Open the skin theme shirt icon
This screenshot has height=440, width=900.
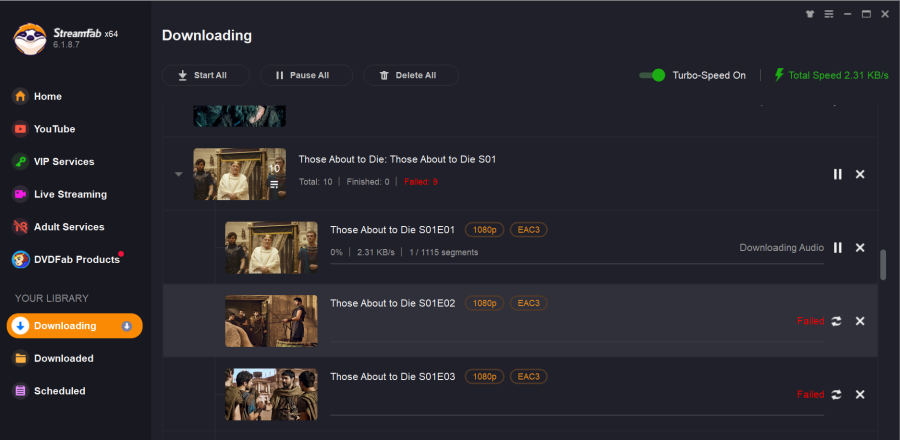pos(810,14)
